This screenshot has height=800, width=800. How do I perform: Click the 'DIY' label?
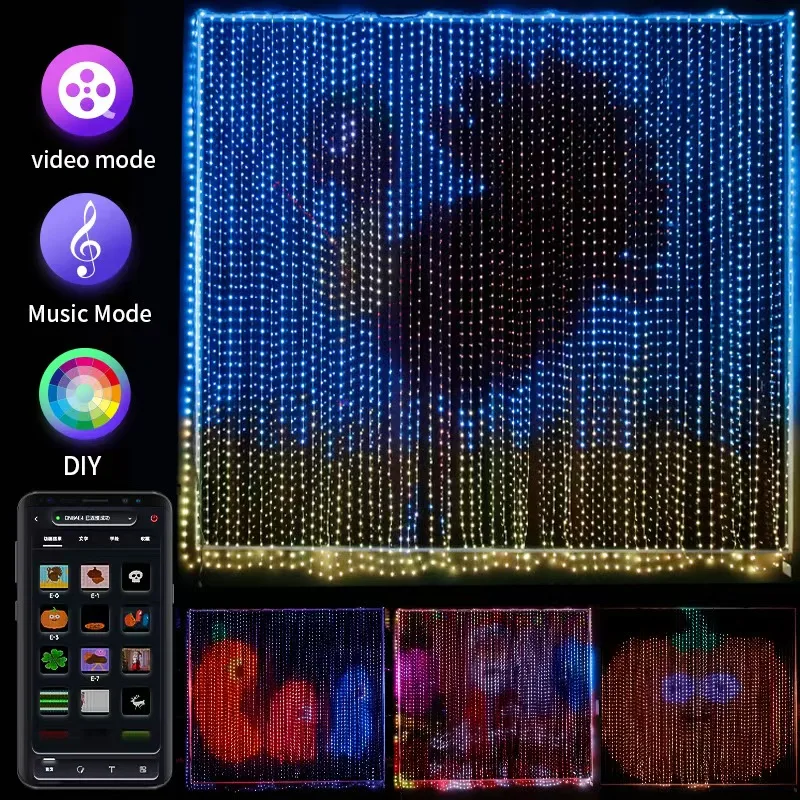coord(83,466)
